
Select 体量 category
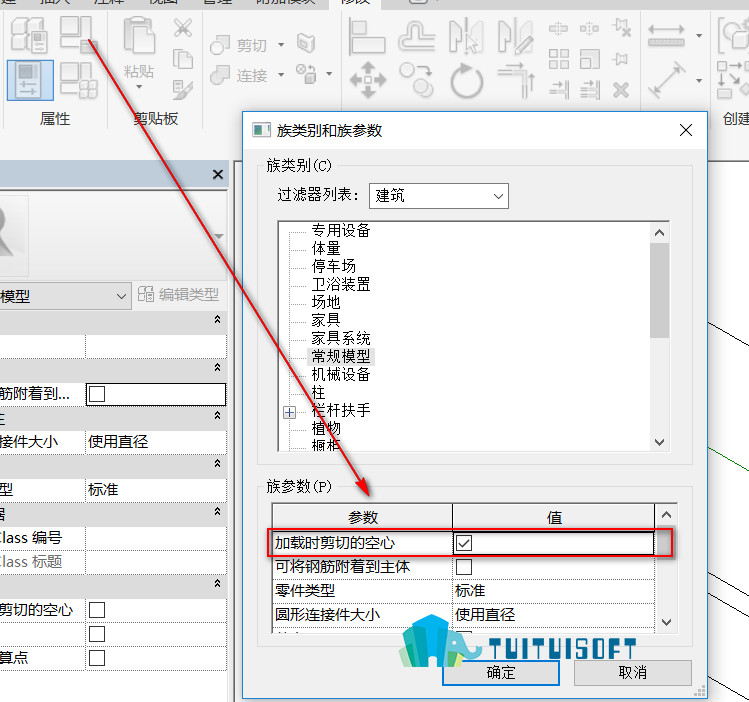click(326, 248)
